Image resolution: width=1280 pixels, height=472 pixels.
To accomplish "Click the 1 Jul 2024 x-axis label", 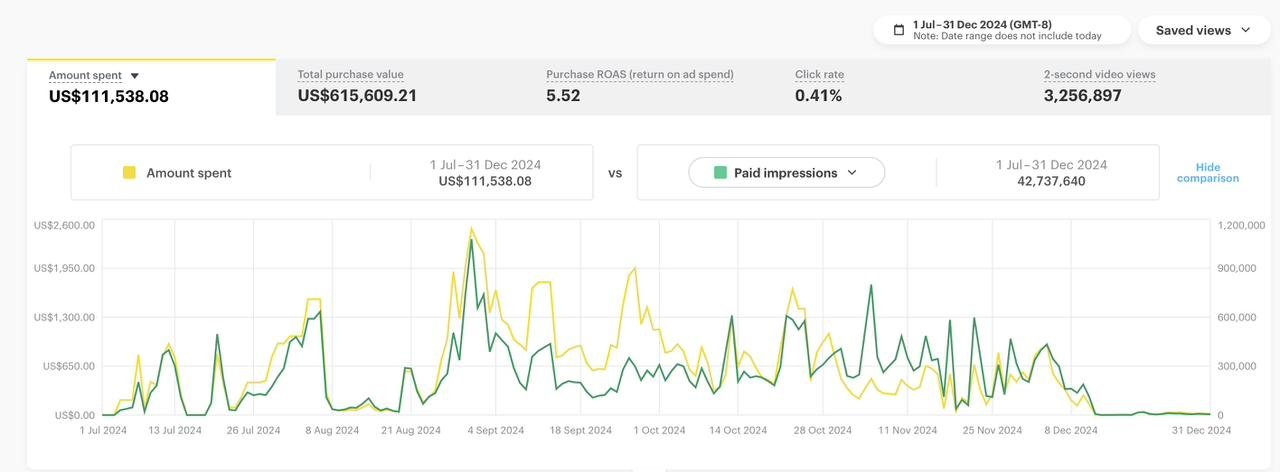I will [x=104, y=431].
